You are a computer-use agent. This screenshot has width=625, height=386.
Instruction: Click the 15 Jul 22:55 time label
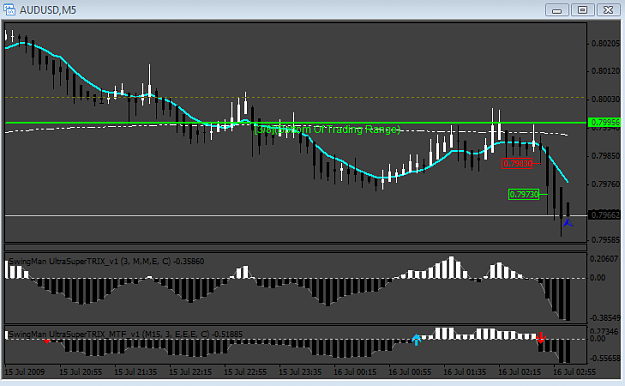pyautogui.click(x=246, y=372)
